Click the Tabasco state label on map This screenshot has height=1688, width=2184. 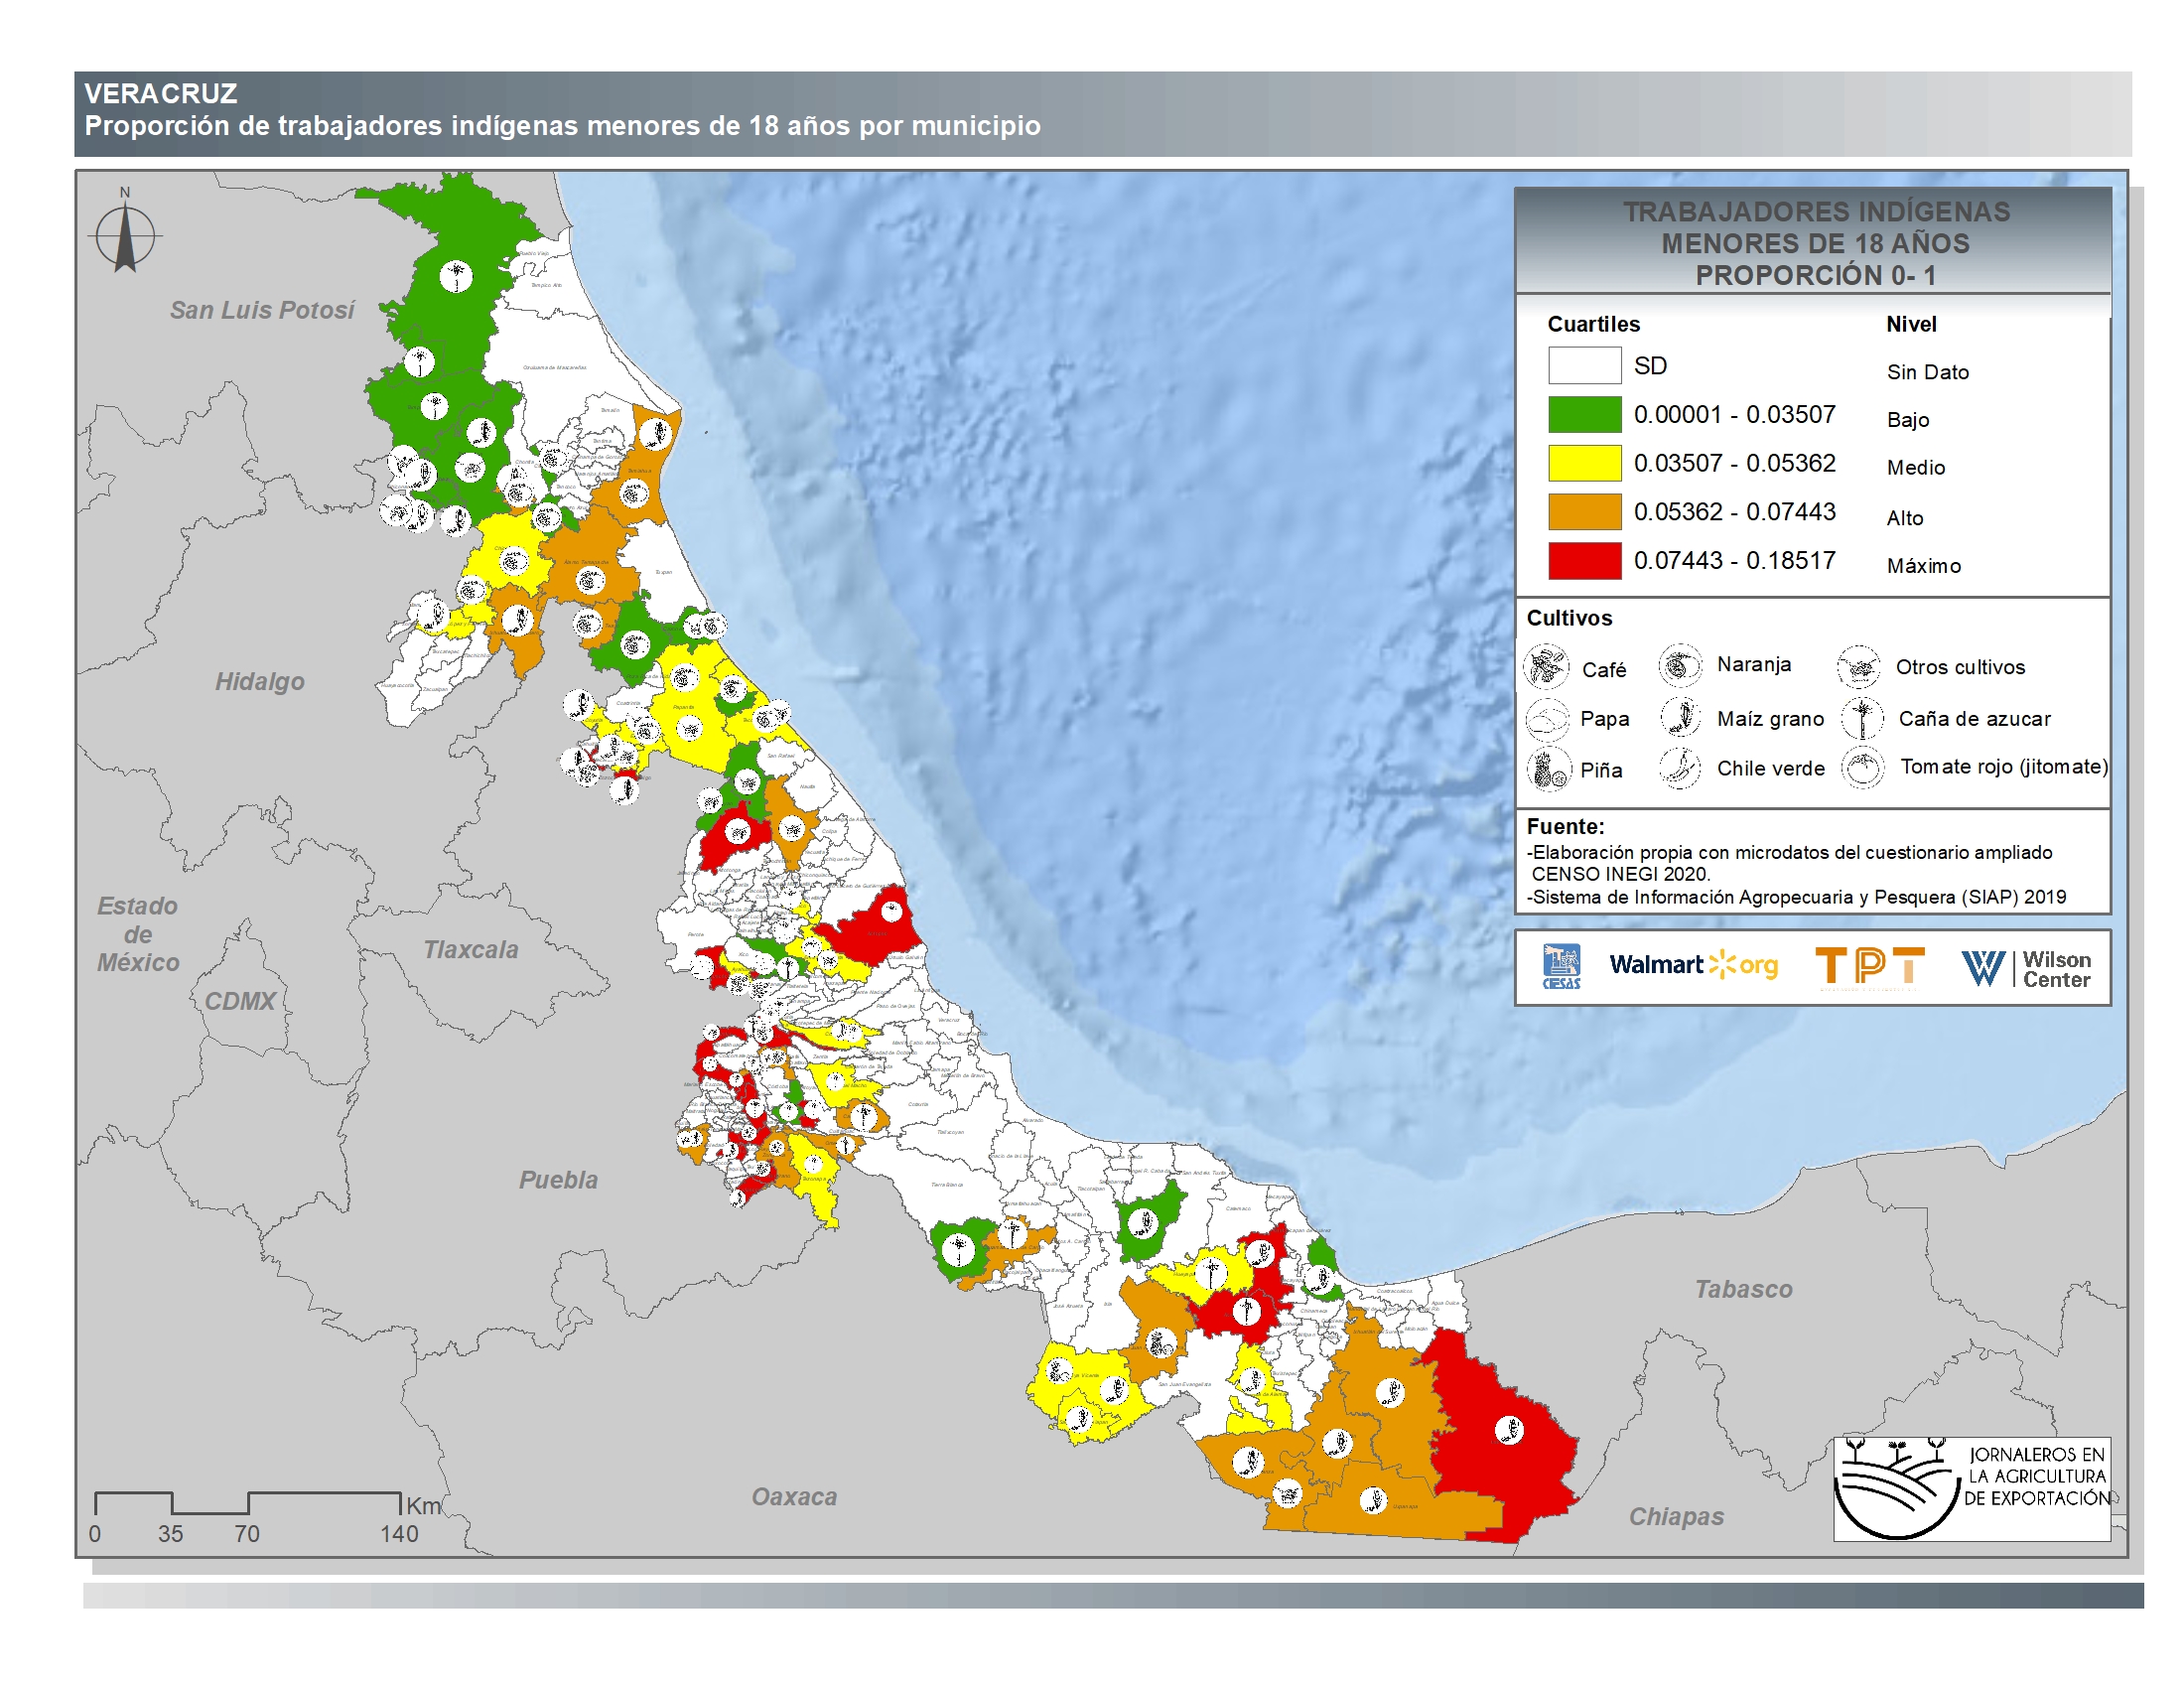tap(1743, 1289)
